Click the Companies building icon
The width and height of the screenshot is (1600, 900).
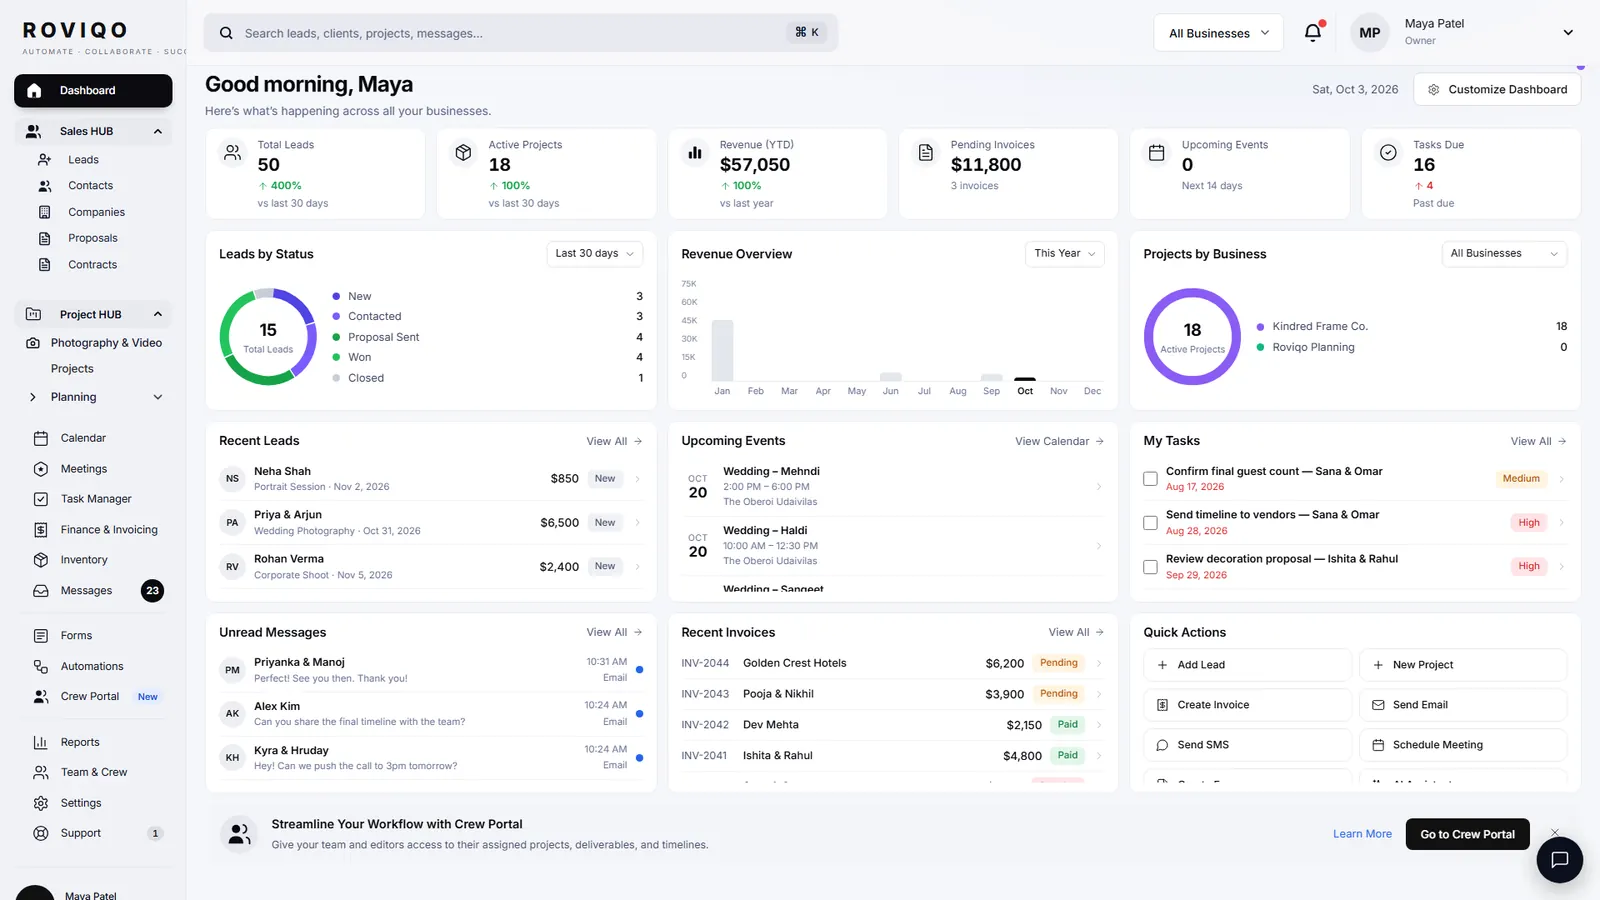[44, 212]
